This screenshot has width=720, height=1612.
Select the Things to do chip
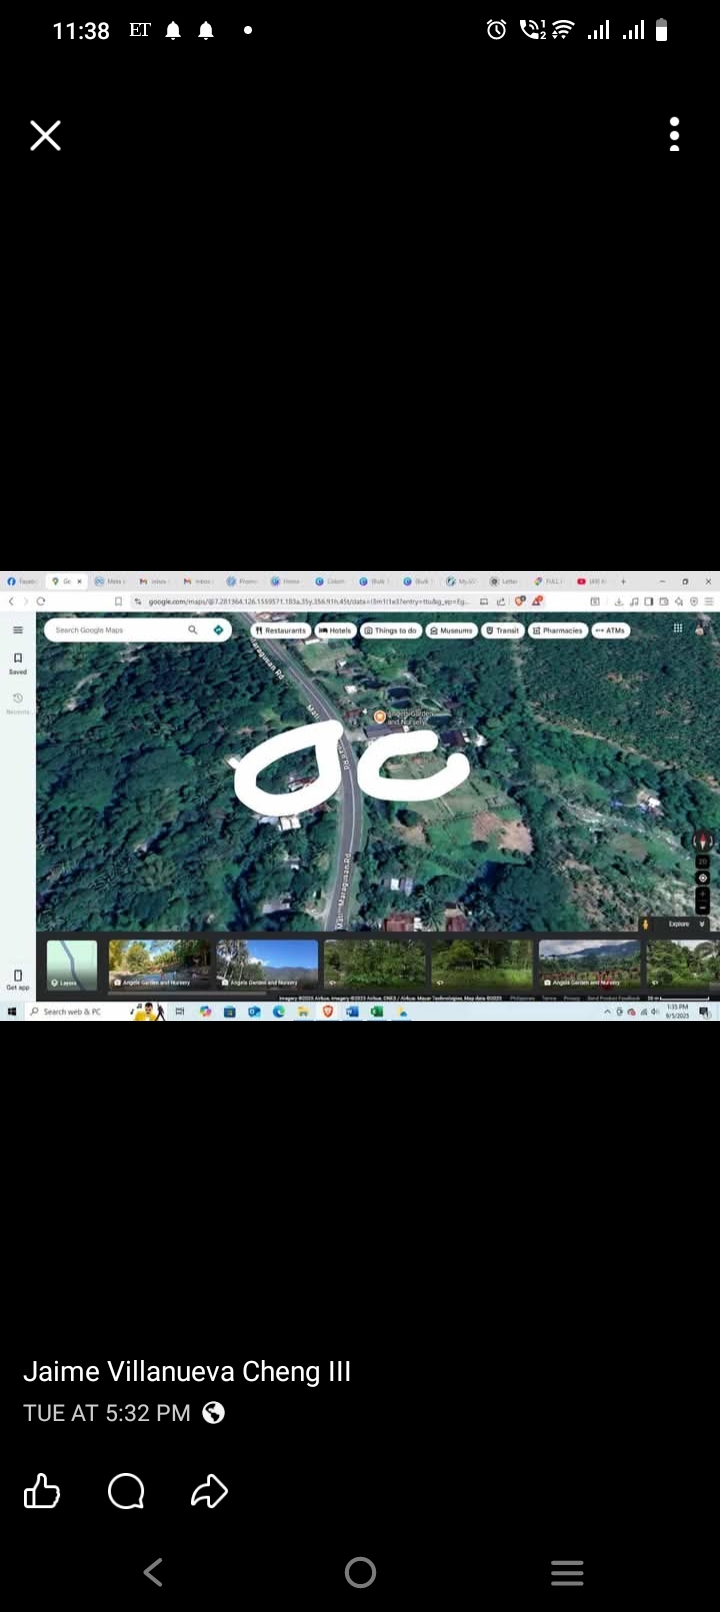pyautogui.click(x=391, y=631)
